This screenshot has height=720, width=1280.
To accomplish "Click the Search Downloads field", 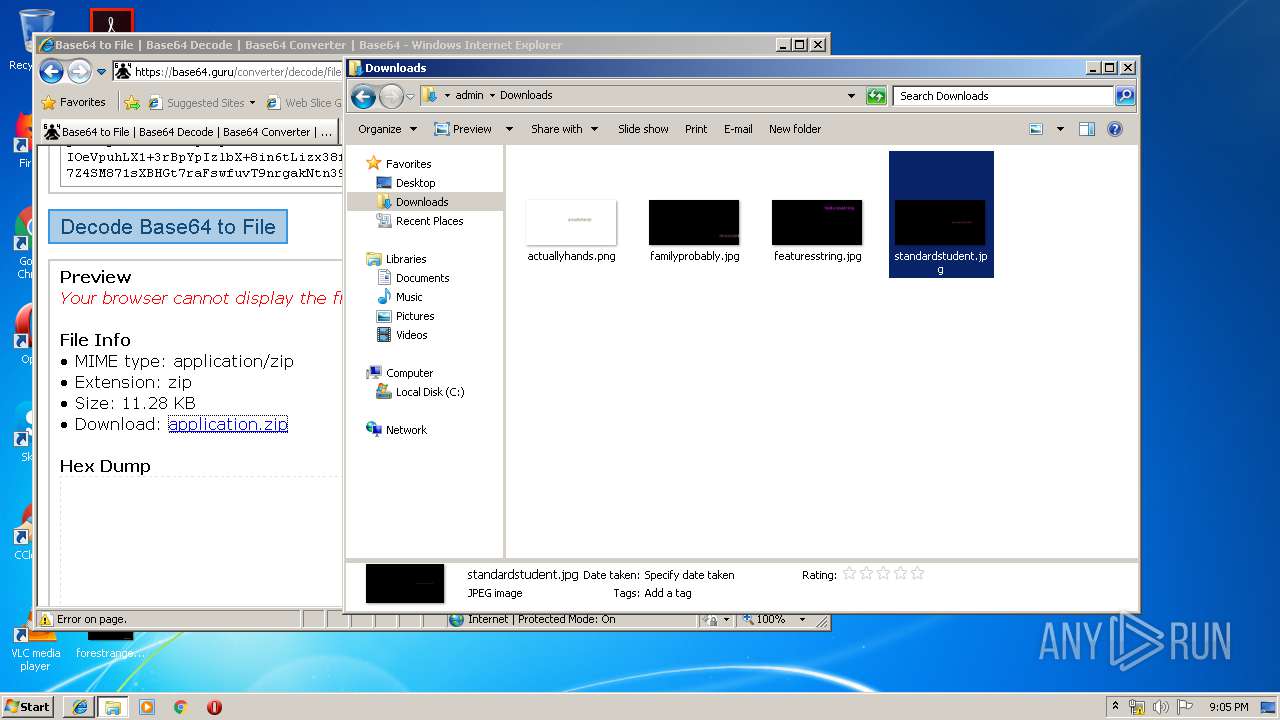I will pyautogui.click(x=1003, y=96).
